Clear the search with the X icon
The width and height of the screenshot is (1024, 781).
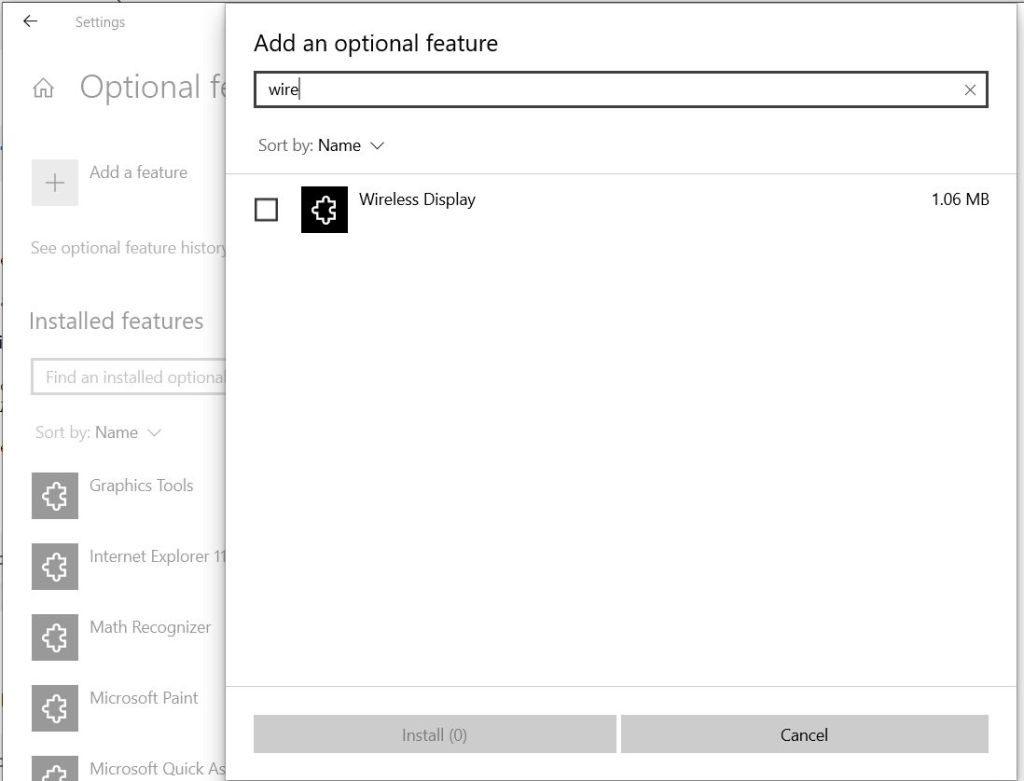click(x=970, y=90)
